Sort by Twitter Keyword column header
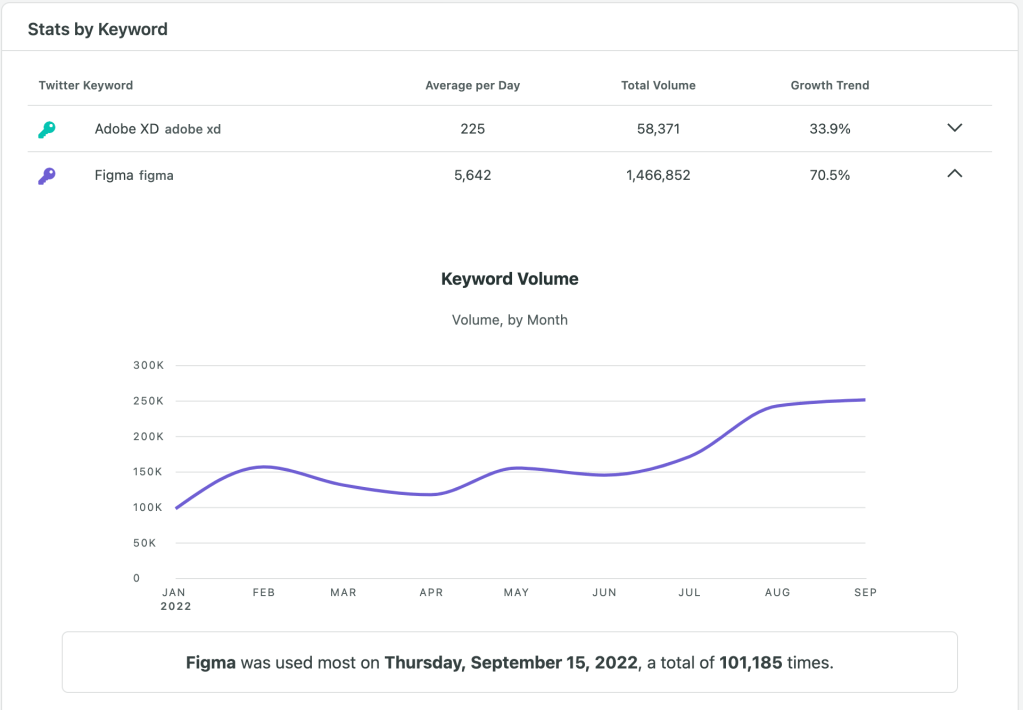Screen dimensions: 1023x710 [86, 86]
